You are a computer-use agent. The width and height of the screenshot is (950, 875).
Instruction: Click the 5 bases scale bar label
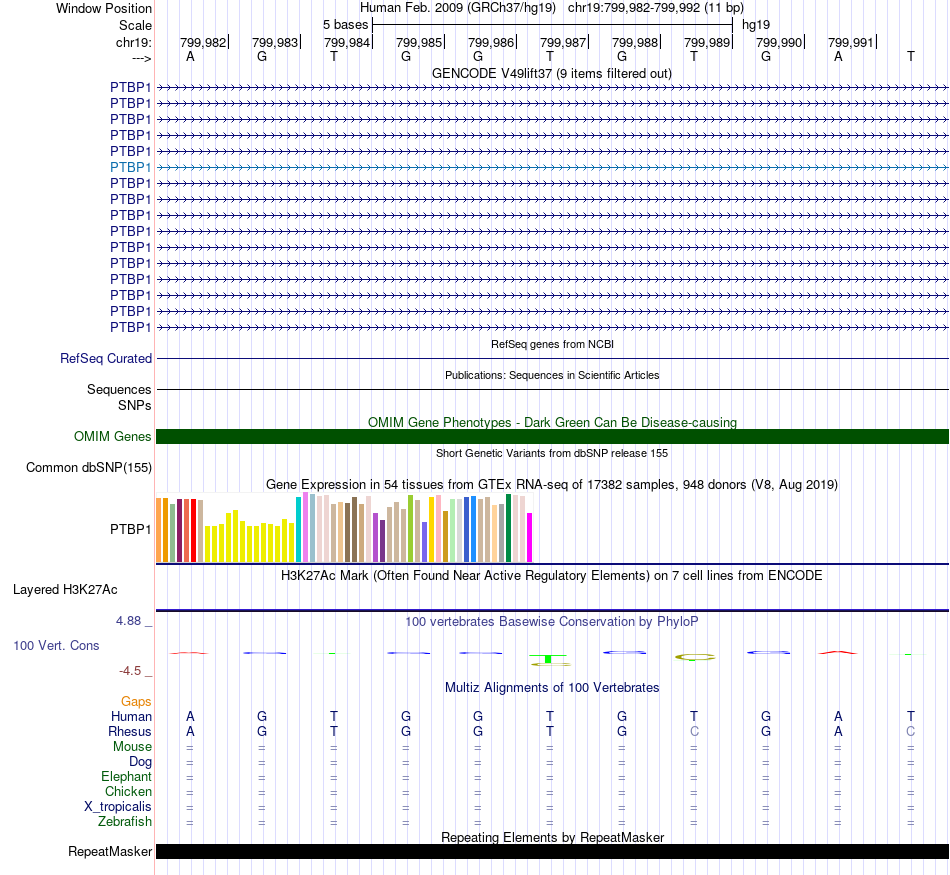pyautogui.click(x=345, y=25)
